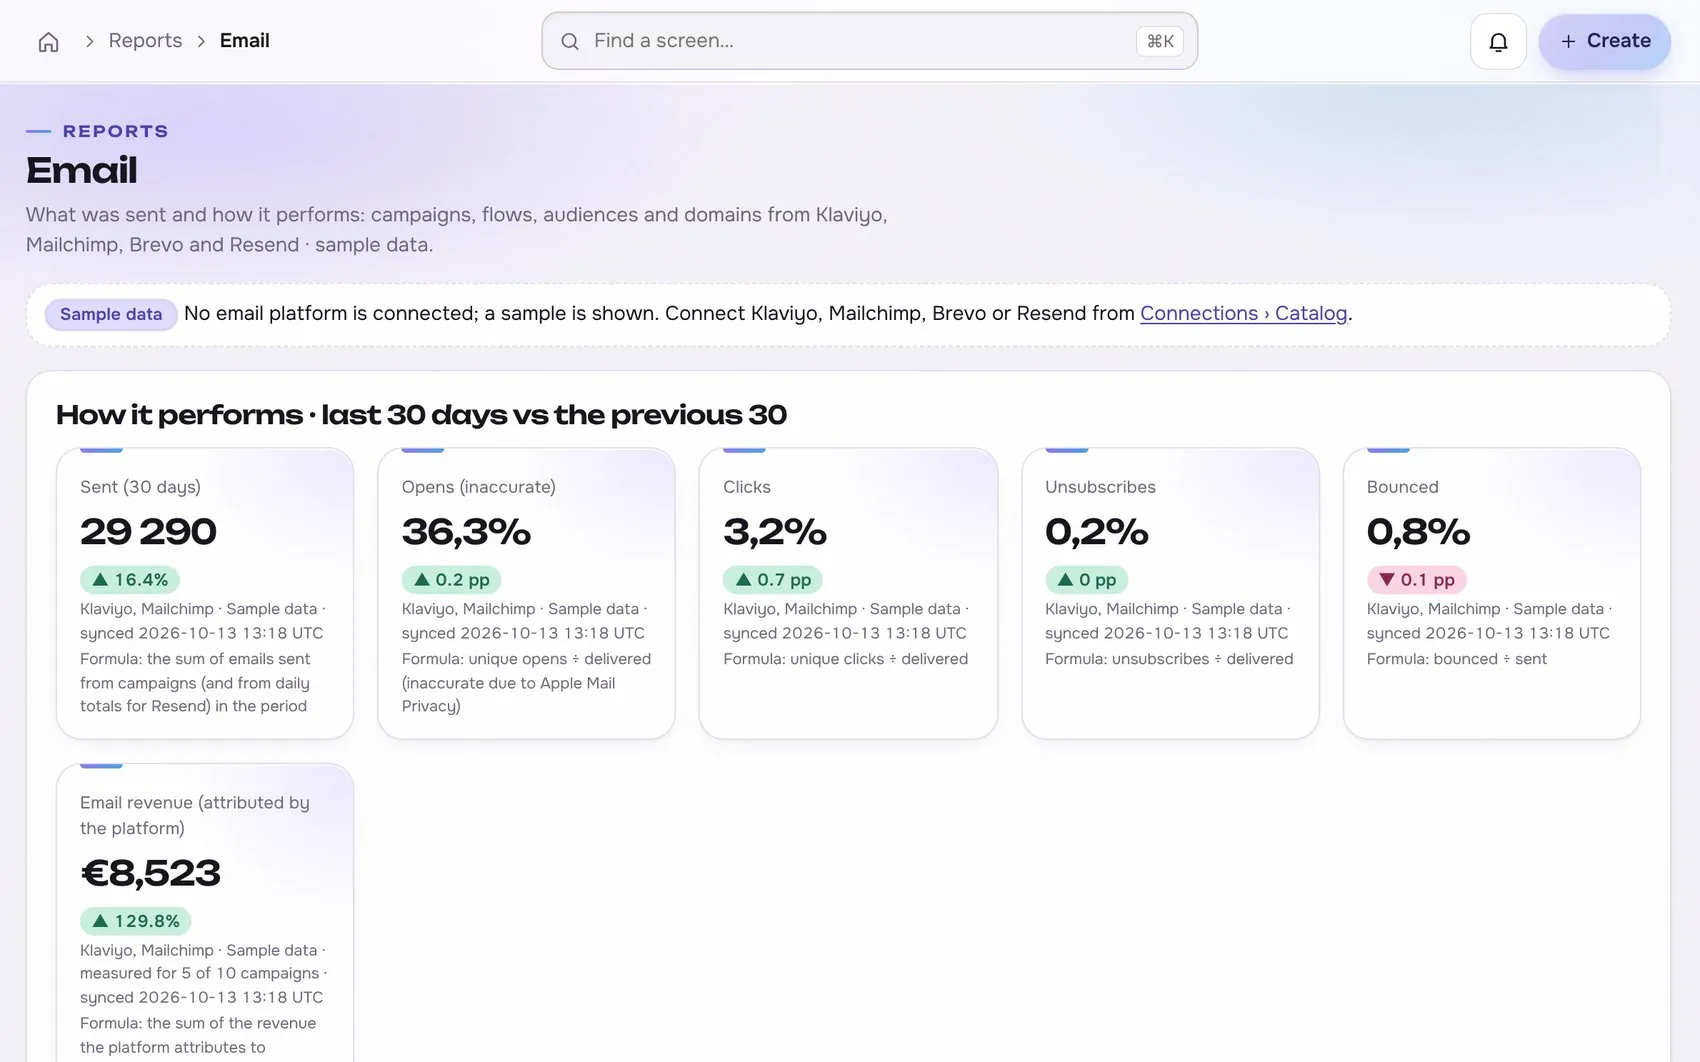Click the €8,523 revenue value
The height and width of the screenshot is (1062, 1700).
[150, 873]
